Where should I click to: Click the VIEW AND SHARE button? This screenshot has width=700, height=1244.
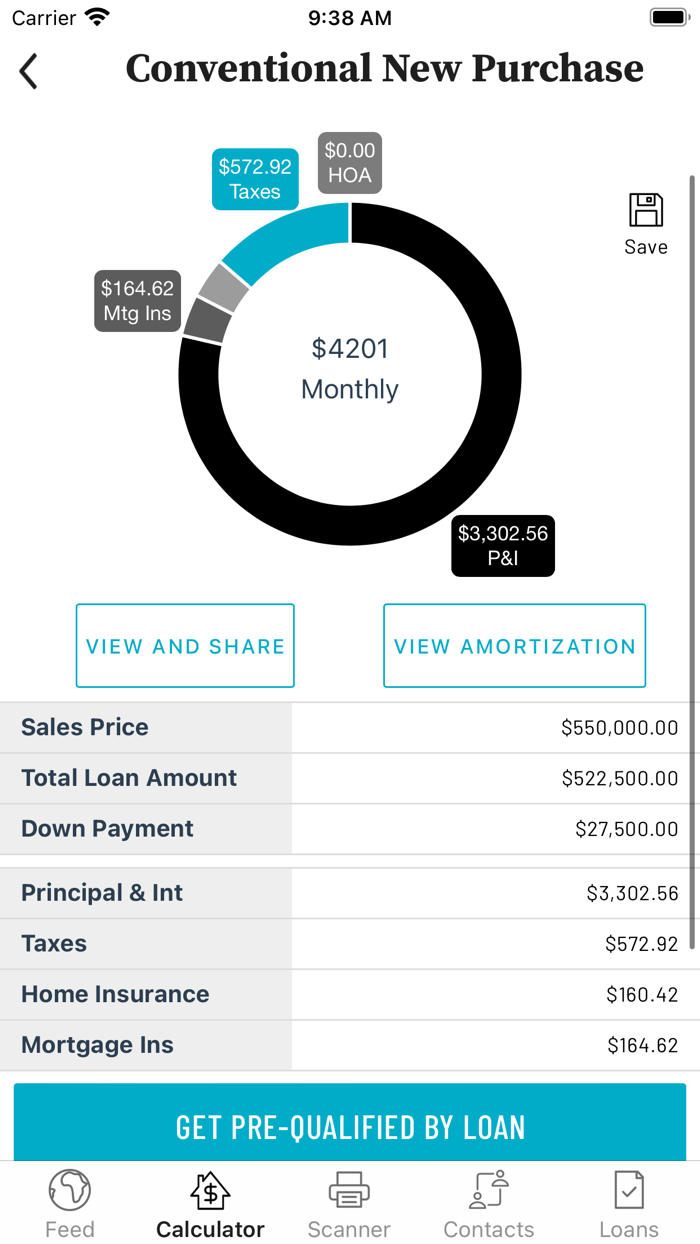pyautogui.click(x=184, y=646)
